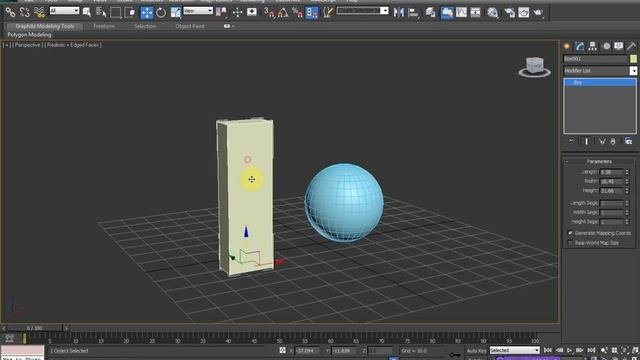
Task: Expand the Polygon Modeling panel
Action: click(29, 35)
